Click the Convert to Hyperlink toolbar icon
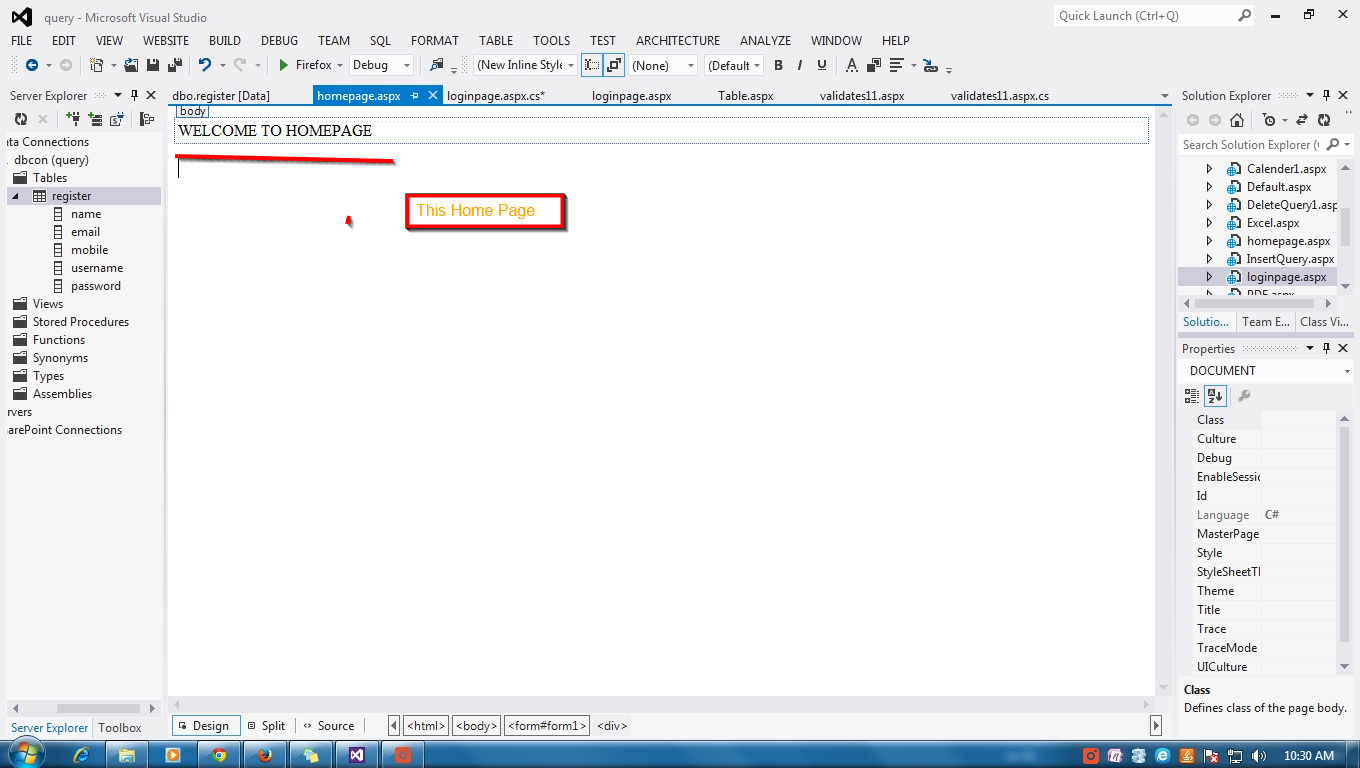Viewport: 1360px width, 768px height. click(931, 65)
